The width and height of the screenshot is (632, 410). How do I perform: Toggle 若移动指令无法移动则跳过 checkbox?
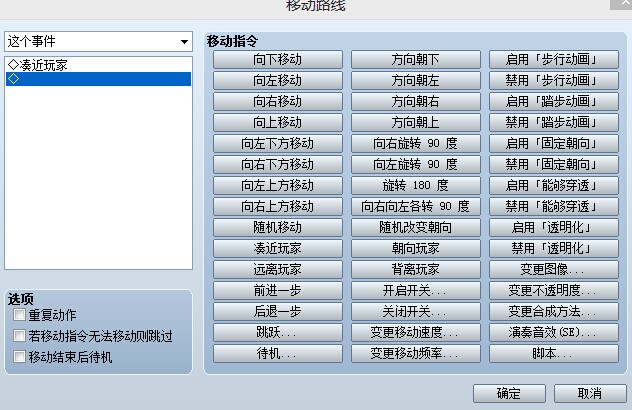tap(19, 335)
